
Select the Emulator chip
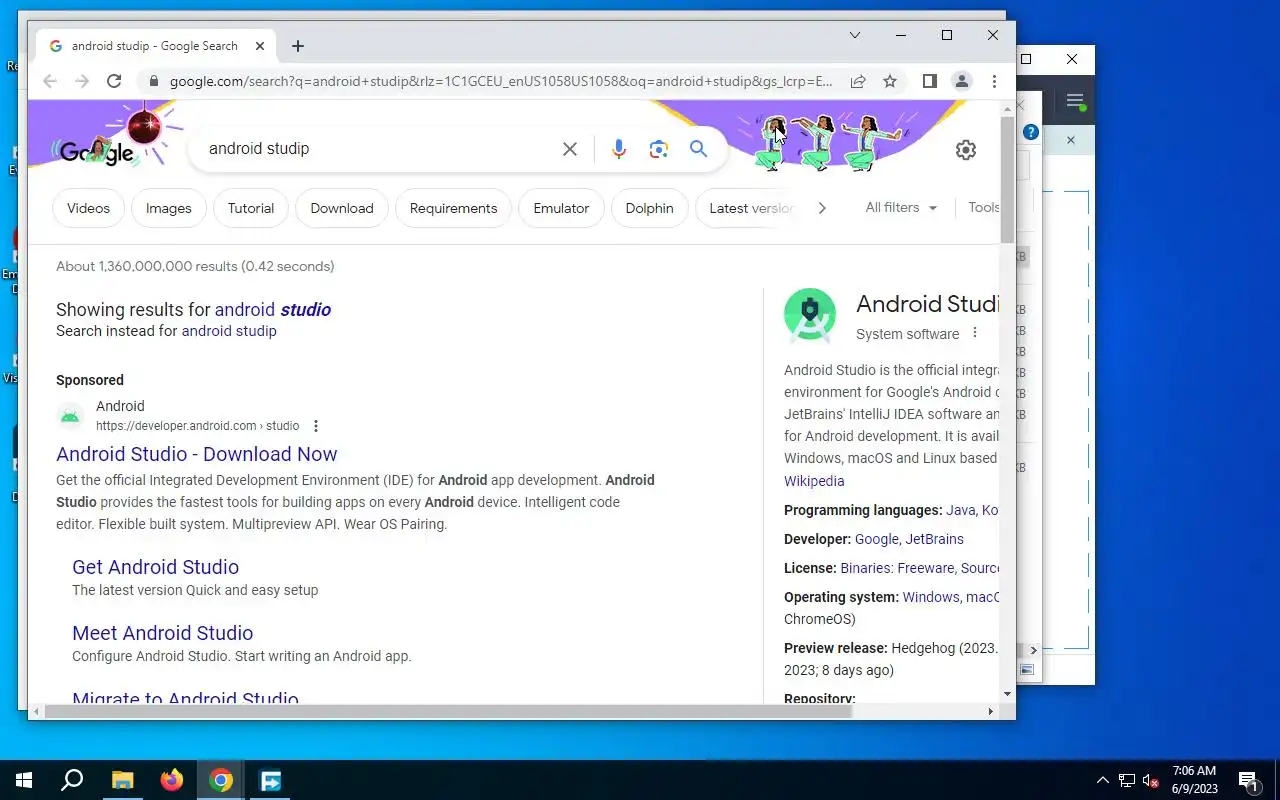[x=561, y=208]
